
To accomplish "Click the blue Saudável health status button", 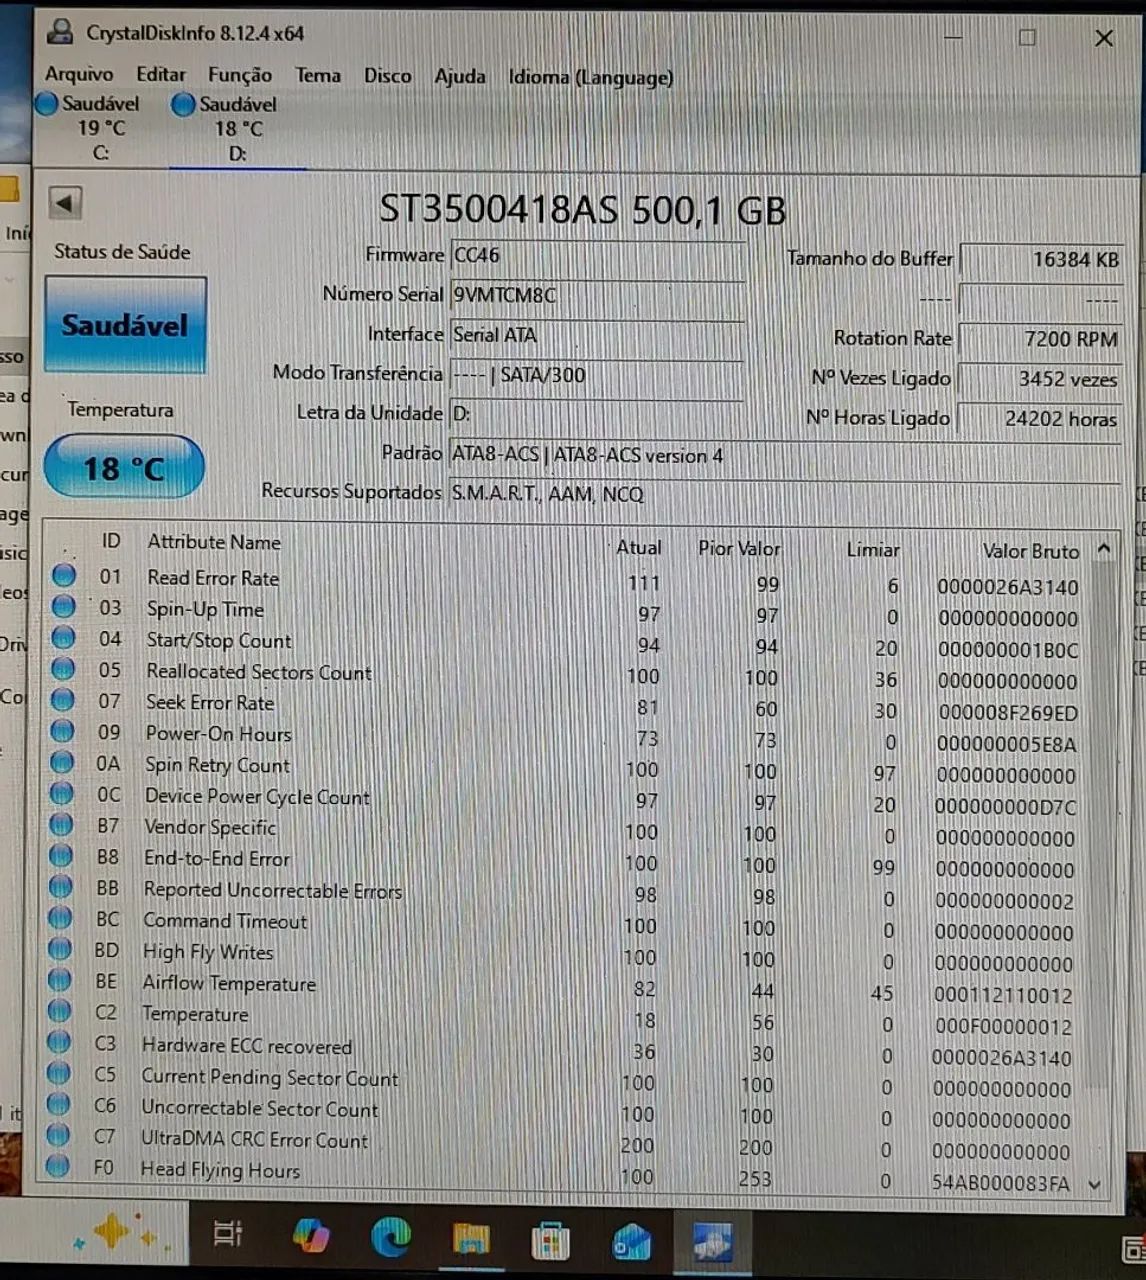I will pyautogui.click(x=125, y=325).
